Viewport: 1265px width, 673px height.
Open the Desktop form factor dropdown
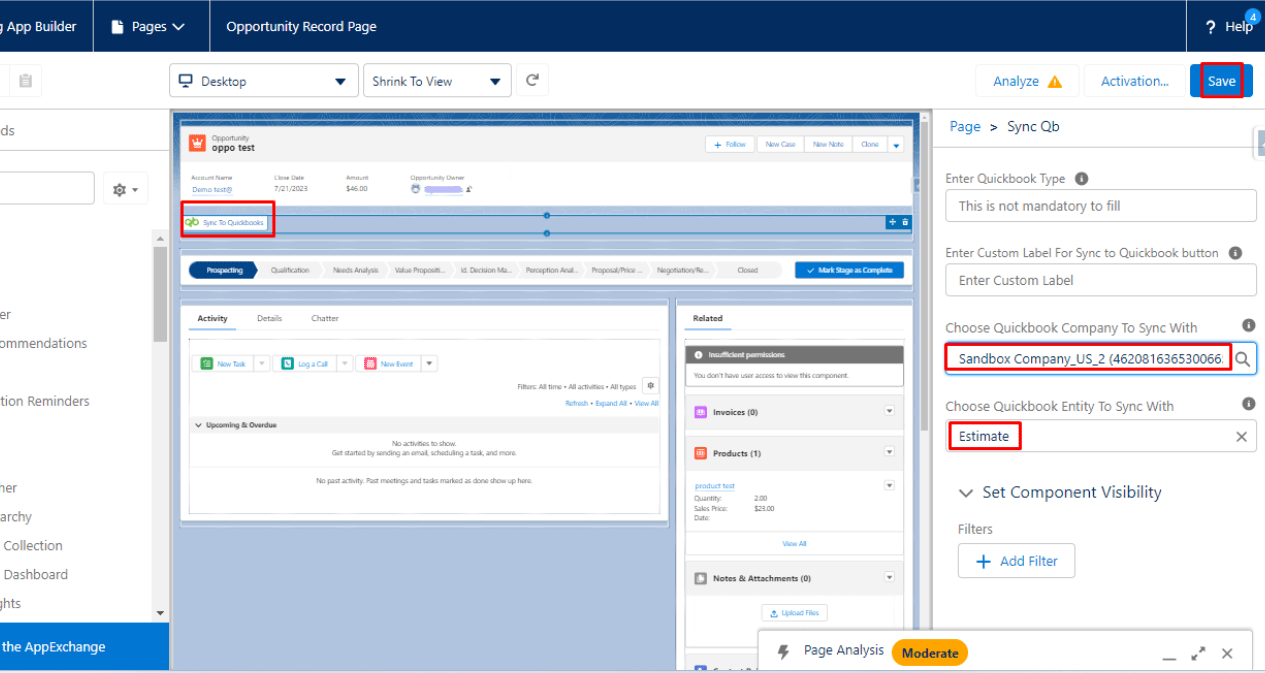[264, 81]
